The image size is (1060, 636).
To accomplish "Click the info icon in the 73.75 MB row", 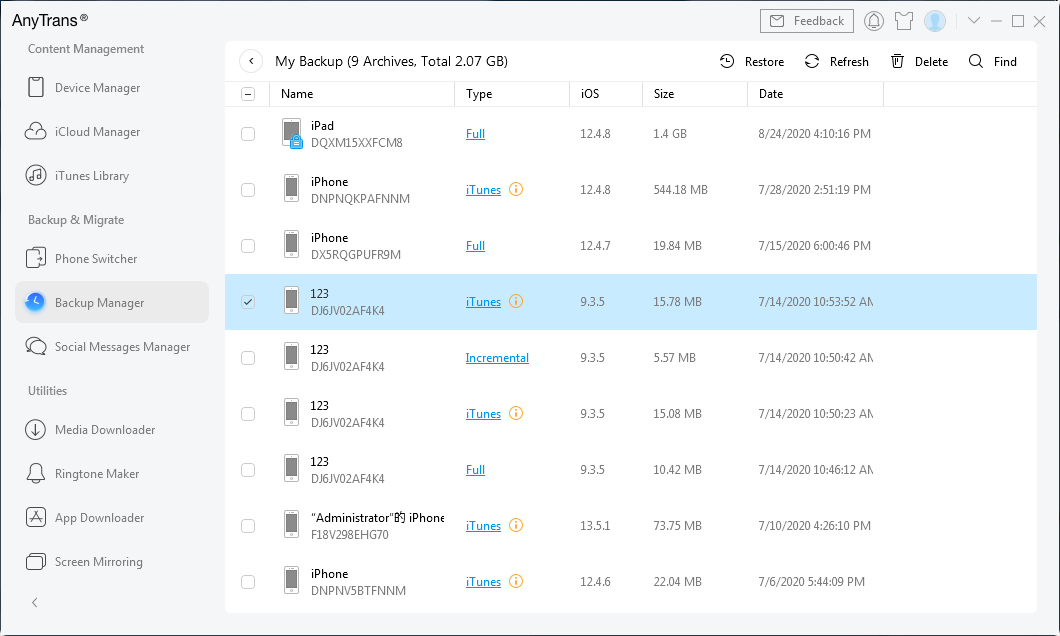I will pos(516,525).
